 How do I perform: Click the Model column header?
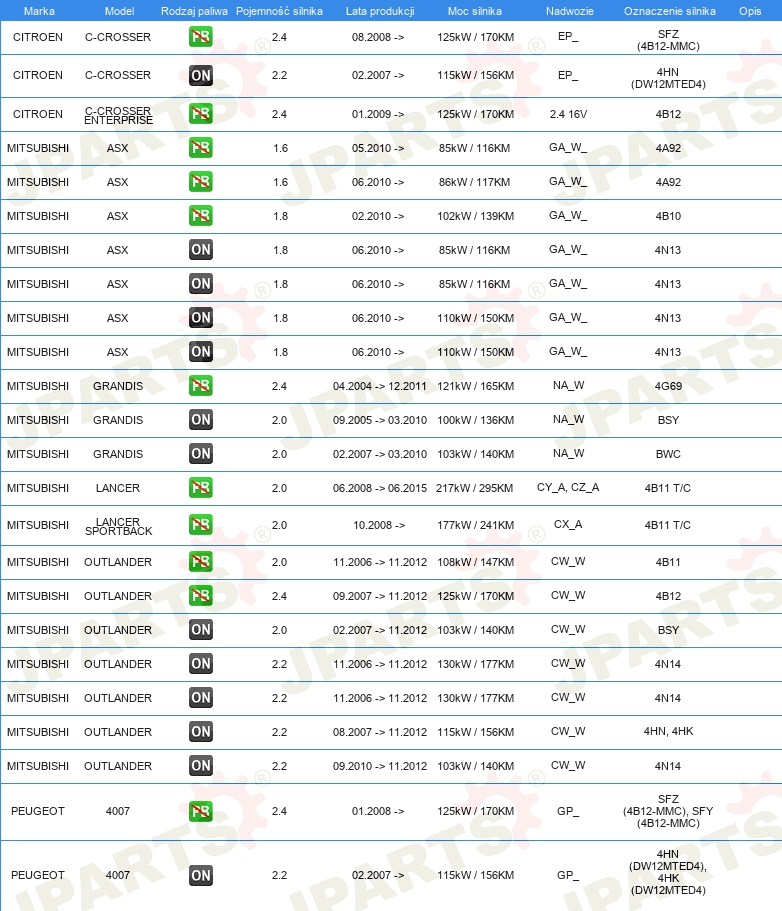pos(119,11)
